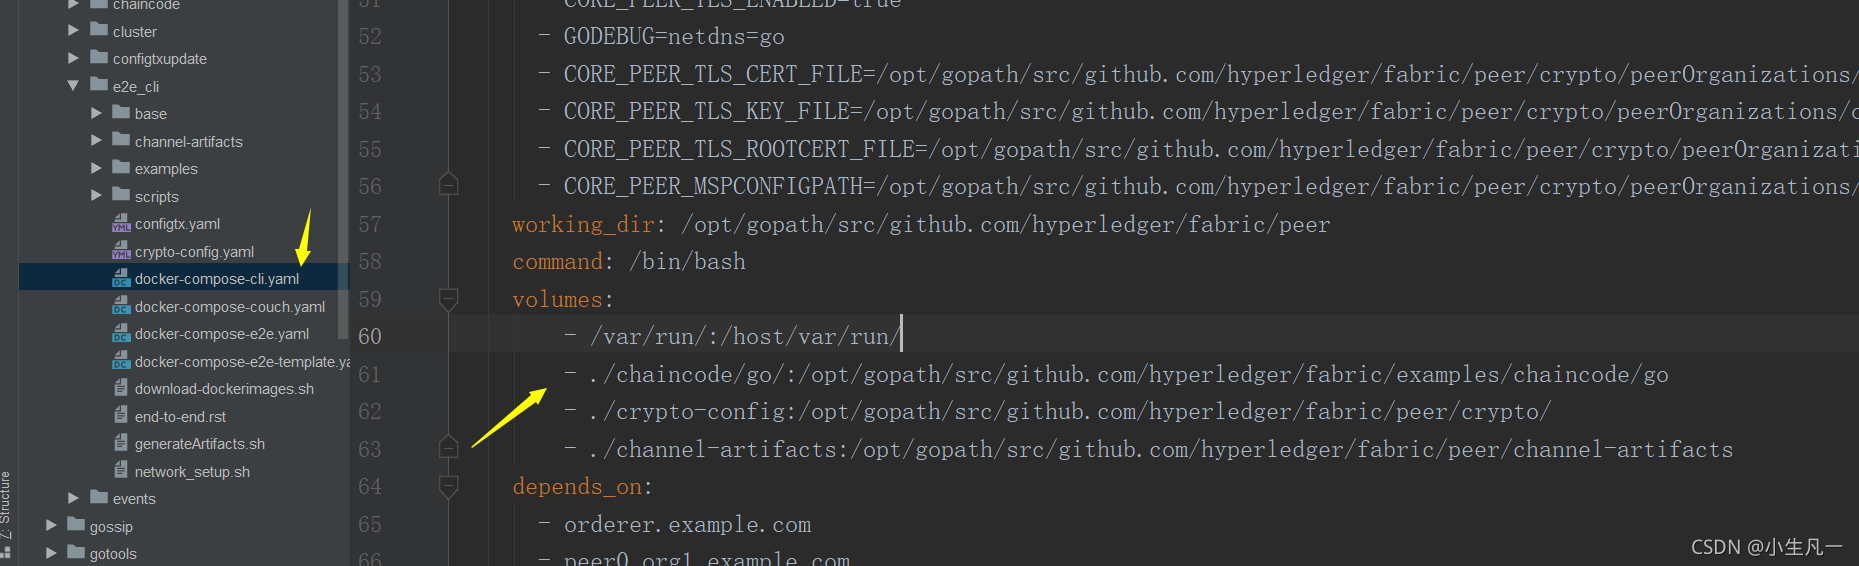Expand the scripts folder arrow
Screen dimensions: 1859x566
point(96,196)
